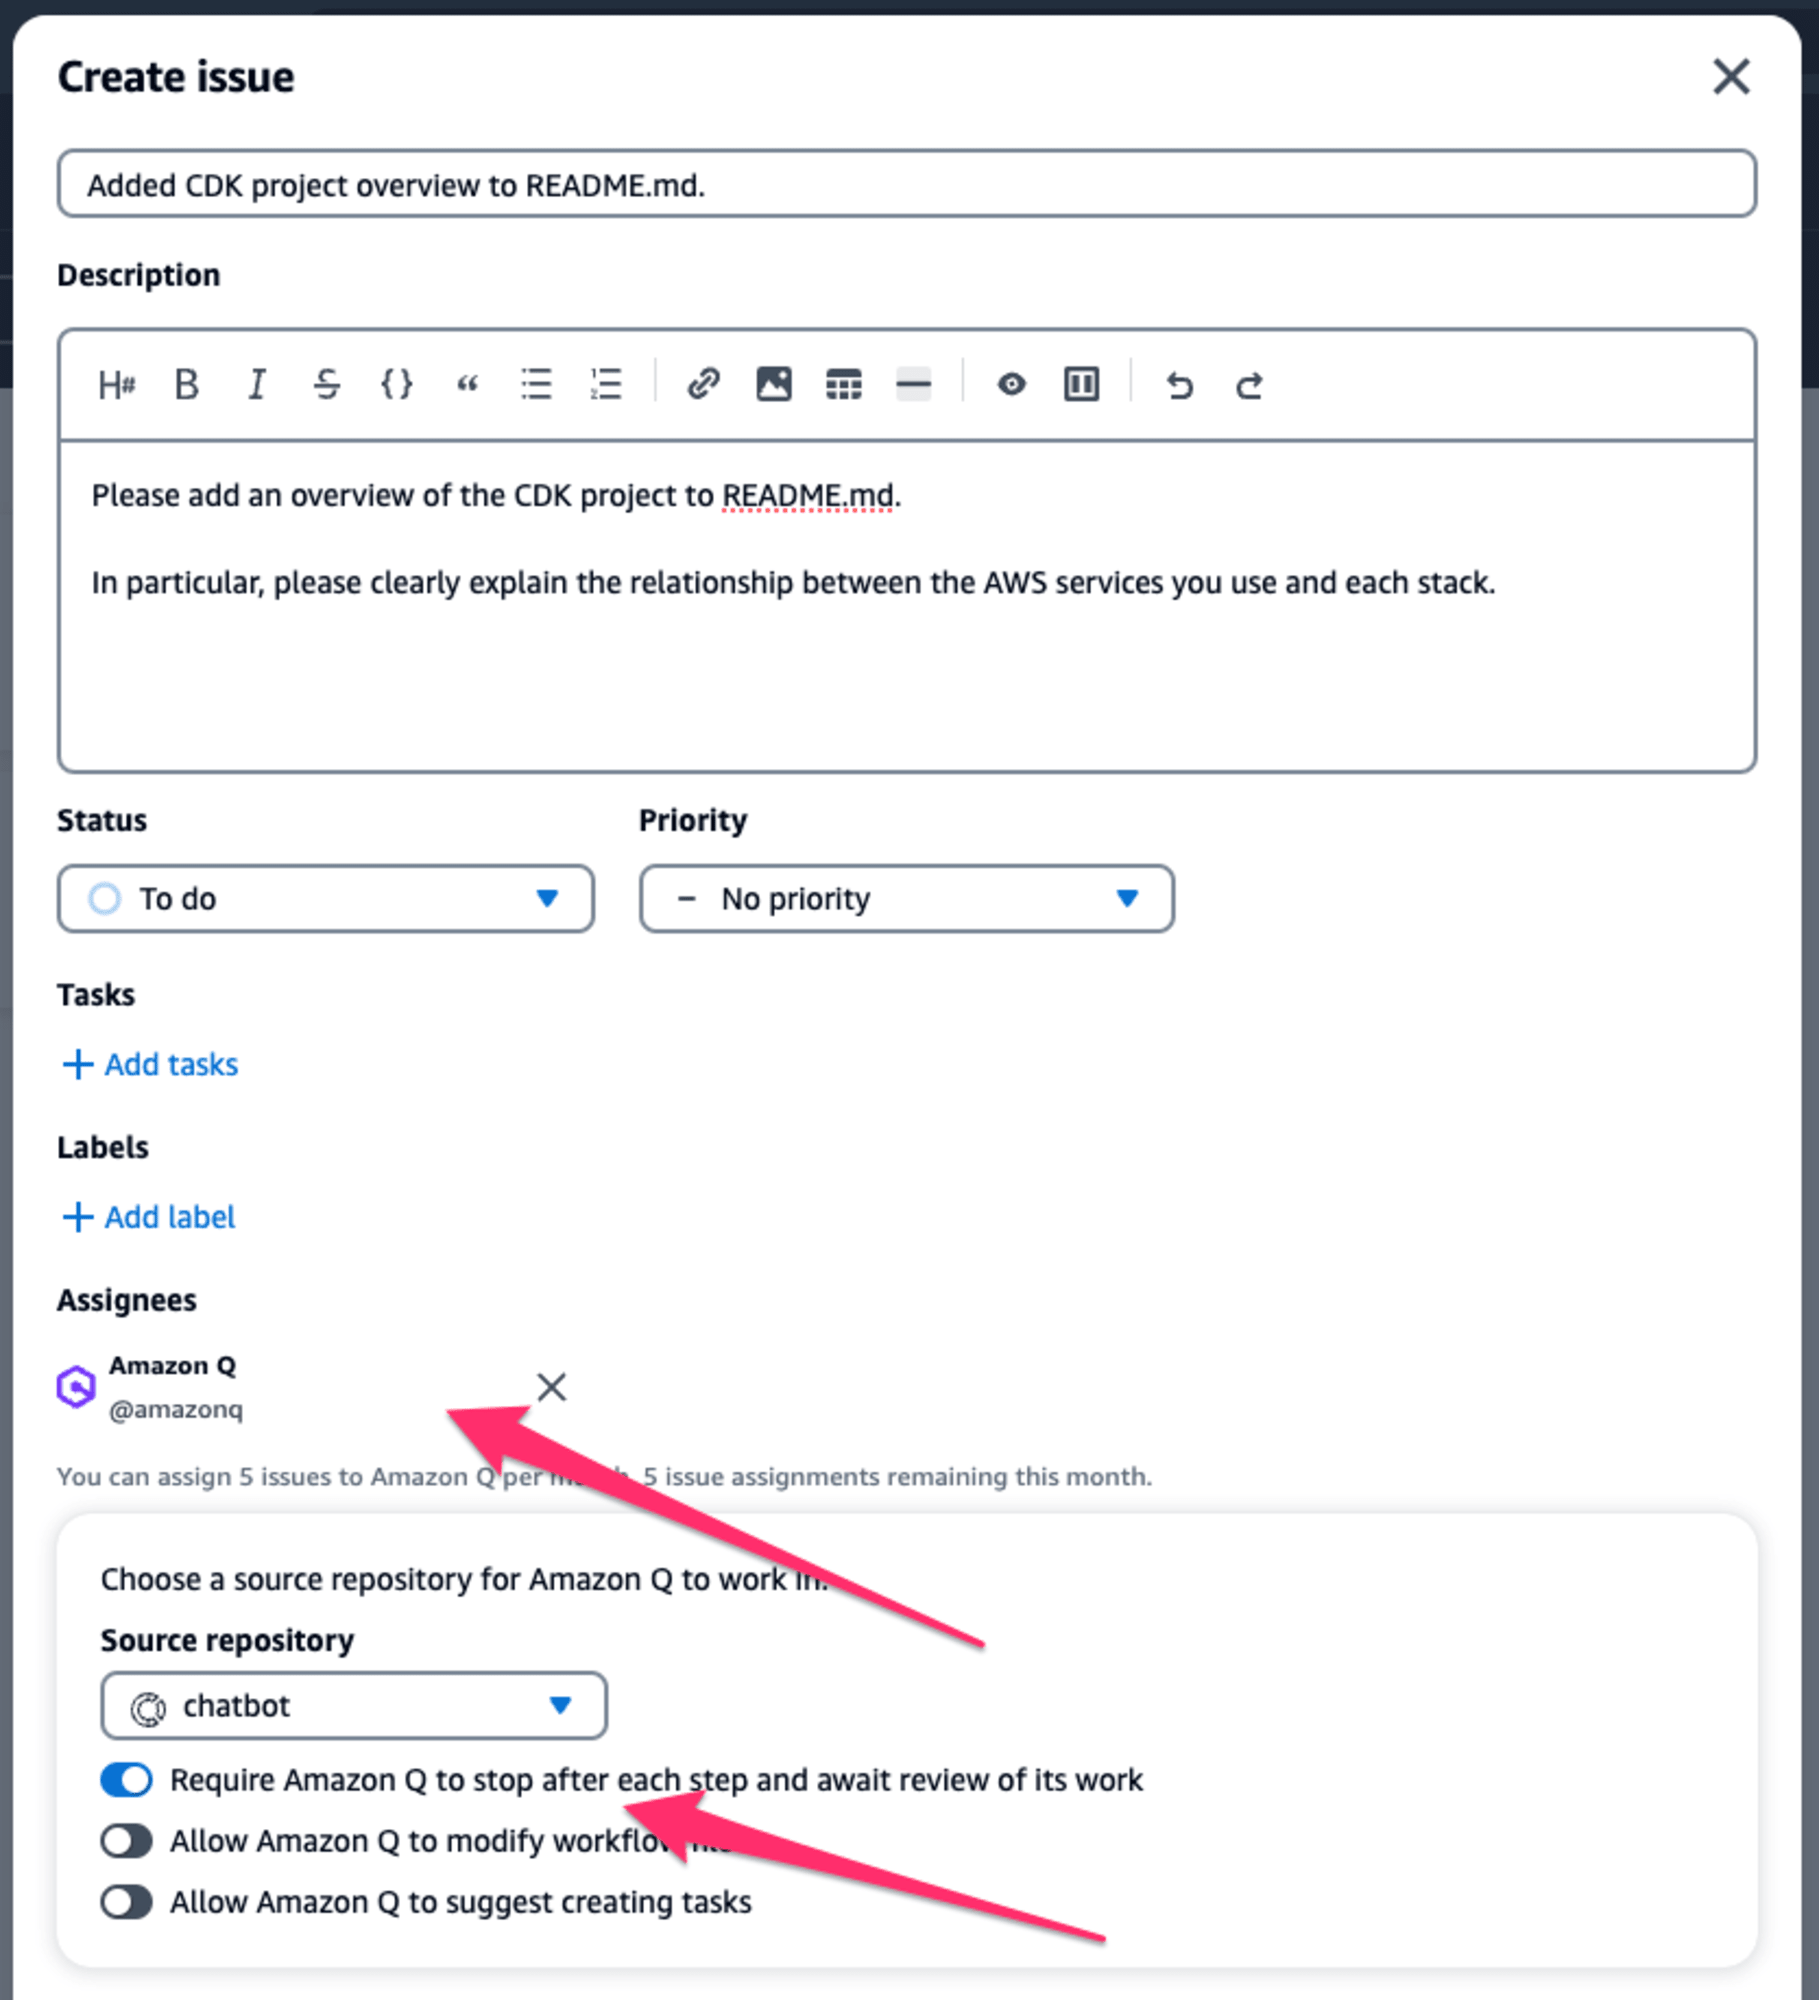Screen dimensions: 1819x2000
Task: Create a bulleted list
Action: pyautogui.click(x=536, y=384)
